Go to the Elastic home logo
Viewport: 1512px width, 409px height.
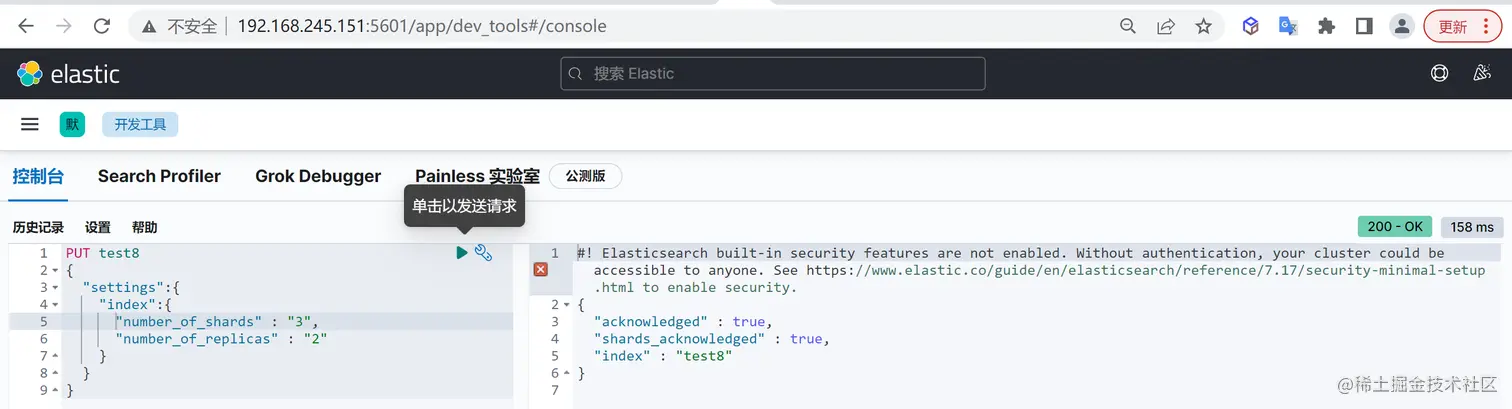coord(68,73)
